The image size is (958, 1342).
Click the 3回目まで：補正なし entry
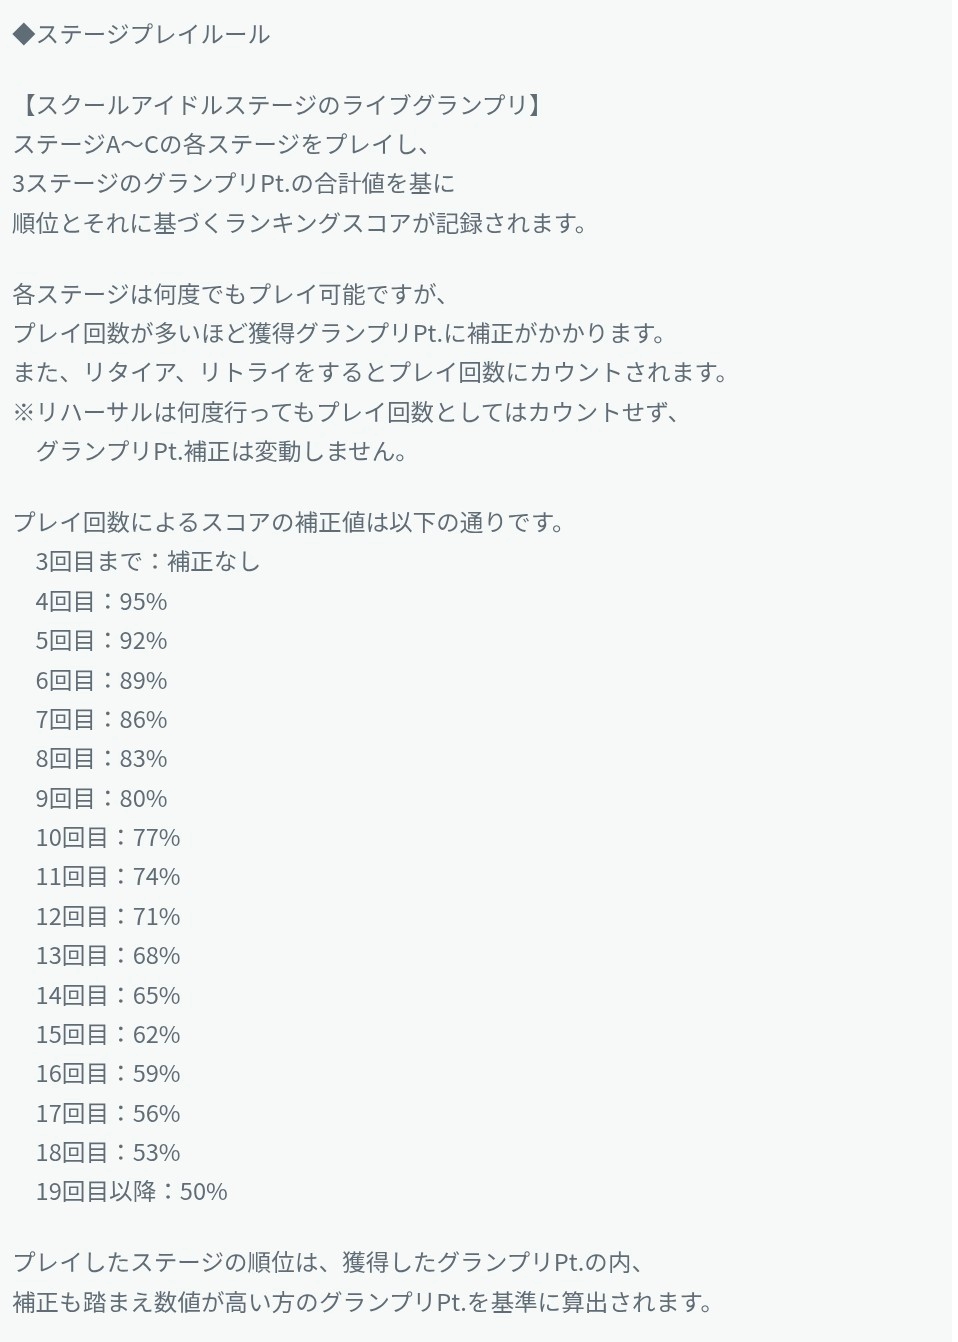tap(148, 562)
